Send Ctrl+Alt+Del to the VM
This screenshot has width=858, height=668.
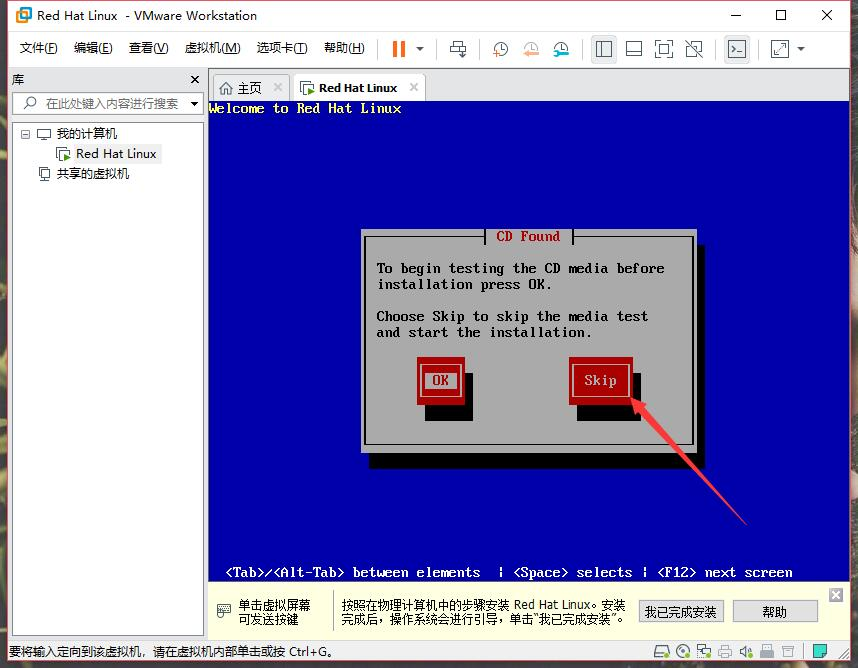458,49
